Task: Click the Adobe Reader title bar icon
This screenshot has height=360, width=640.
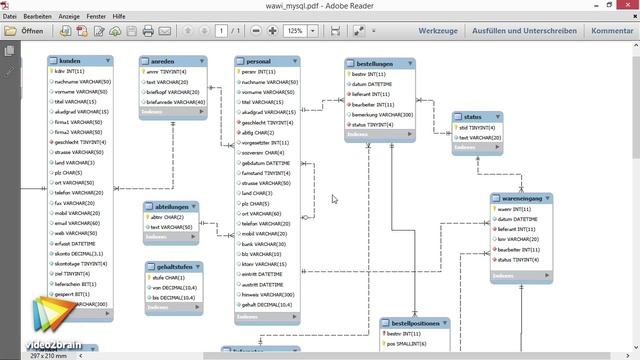Action: point(5,5)
